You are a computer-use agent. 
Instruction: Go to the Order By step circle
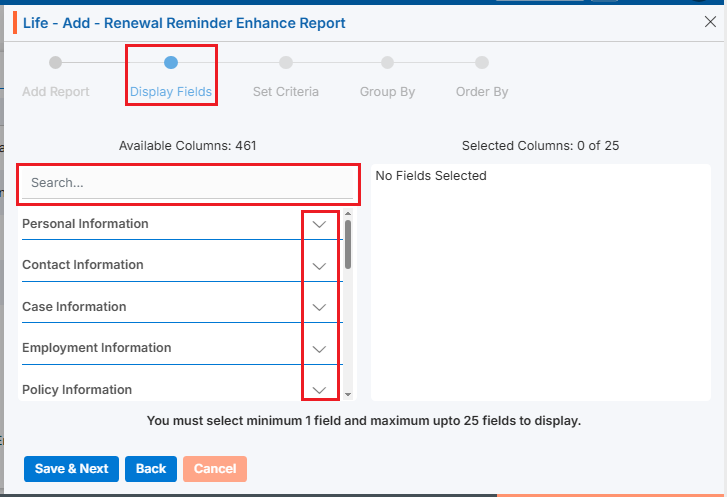(x=482, y=62)
